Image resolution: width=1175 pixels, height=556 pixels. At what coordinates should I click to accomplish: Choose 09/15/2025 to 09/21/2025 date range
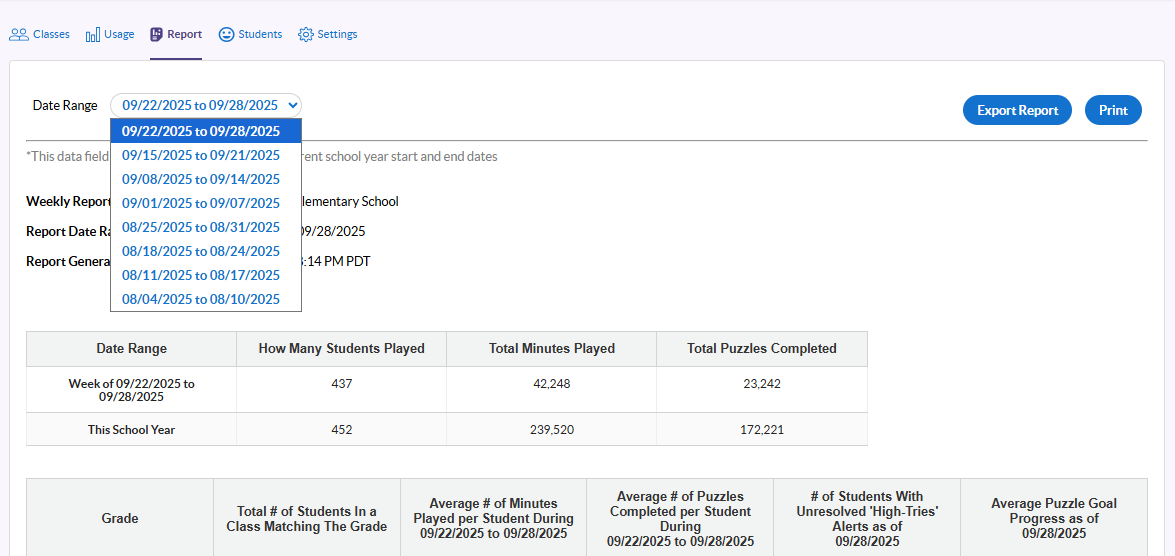pos(206,155)
